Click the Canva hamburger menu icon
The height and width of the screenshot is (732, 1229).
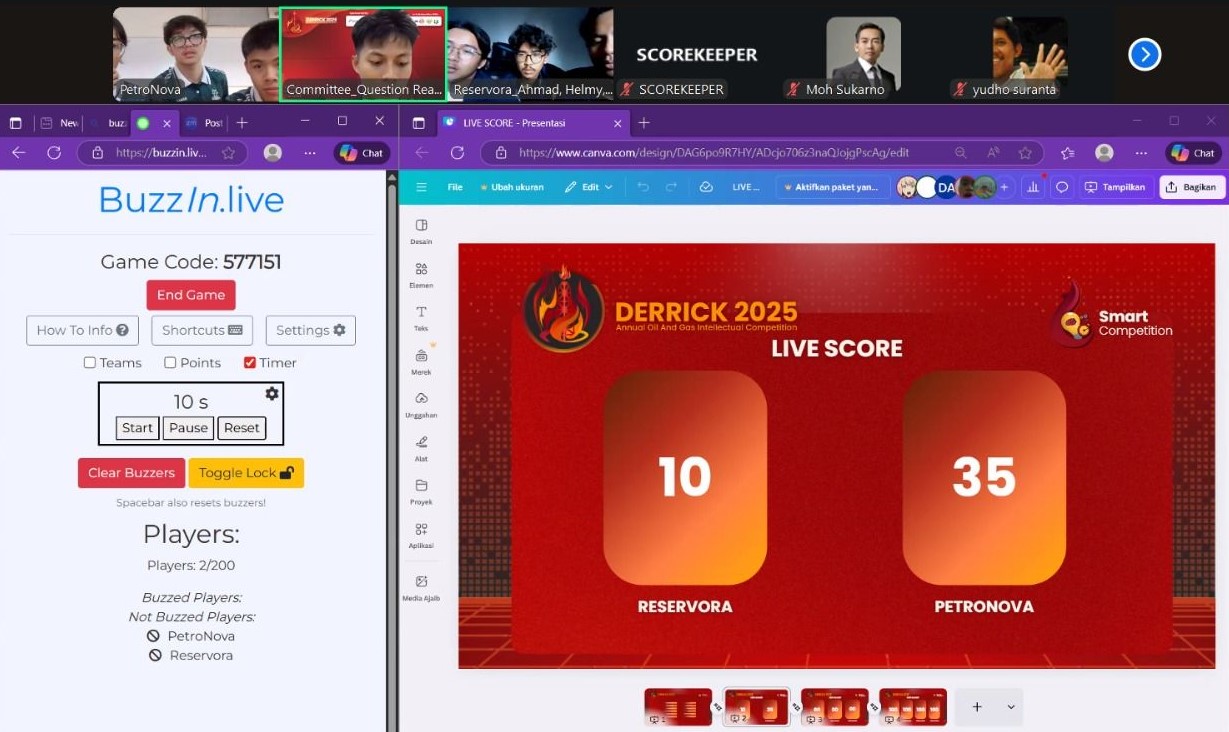click(x=421, y=187)
